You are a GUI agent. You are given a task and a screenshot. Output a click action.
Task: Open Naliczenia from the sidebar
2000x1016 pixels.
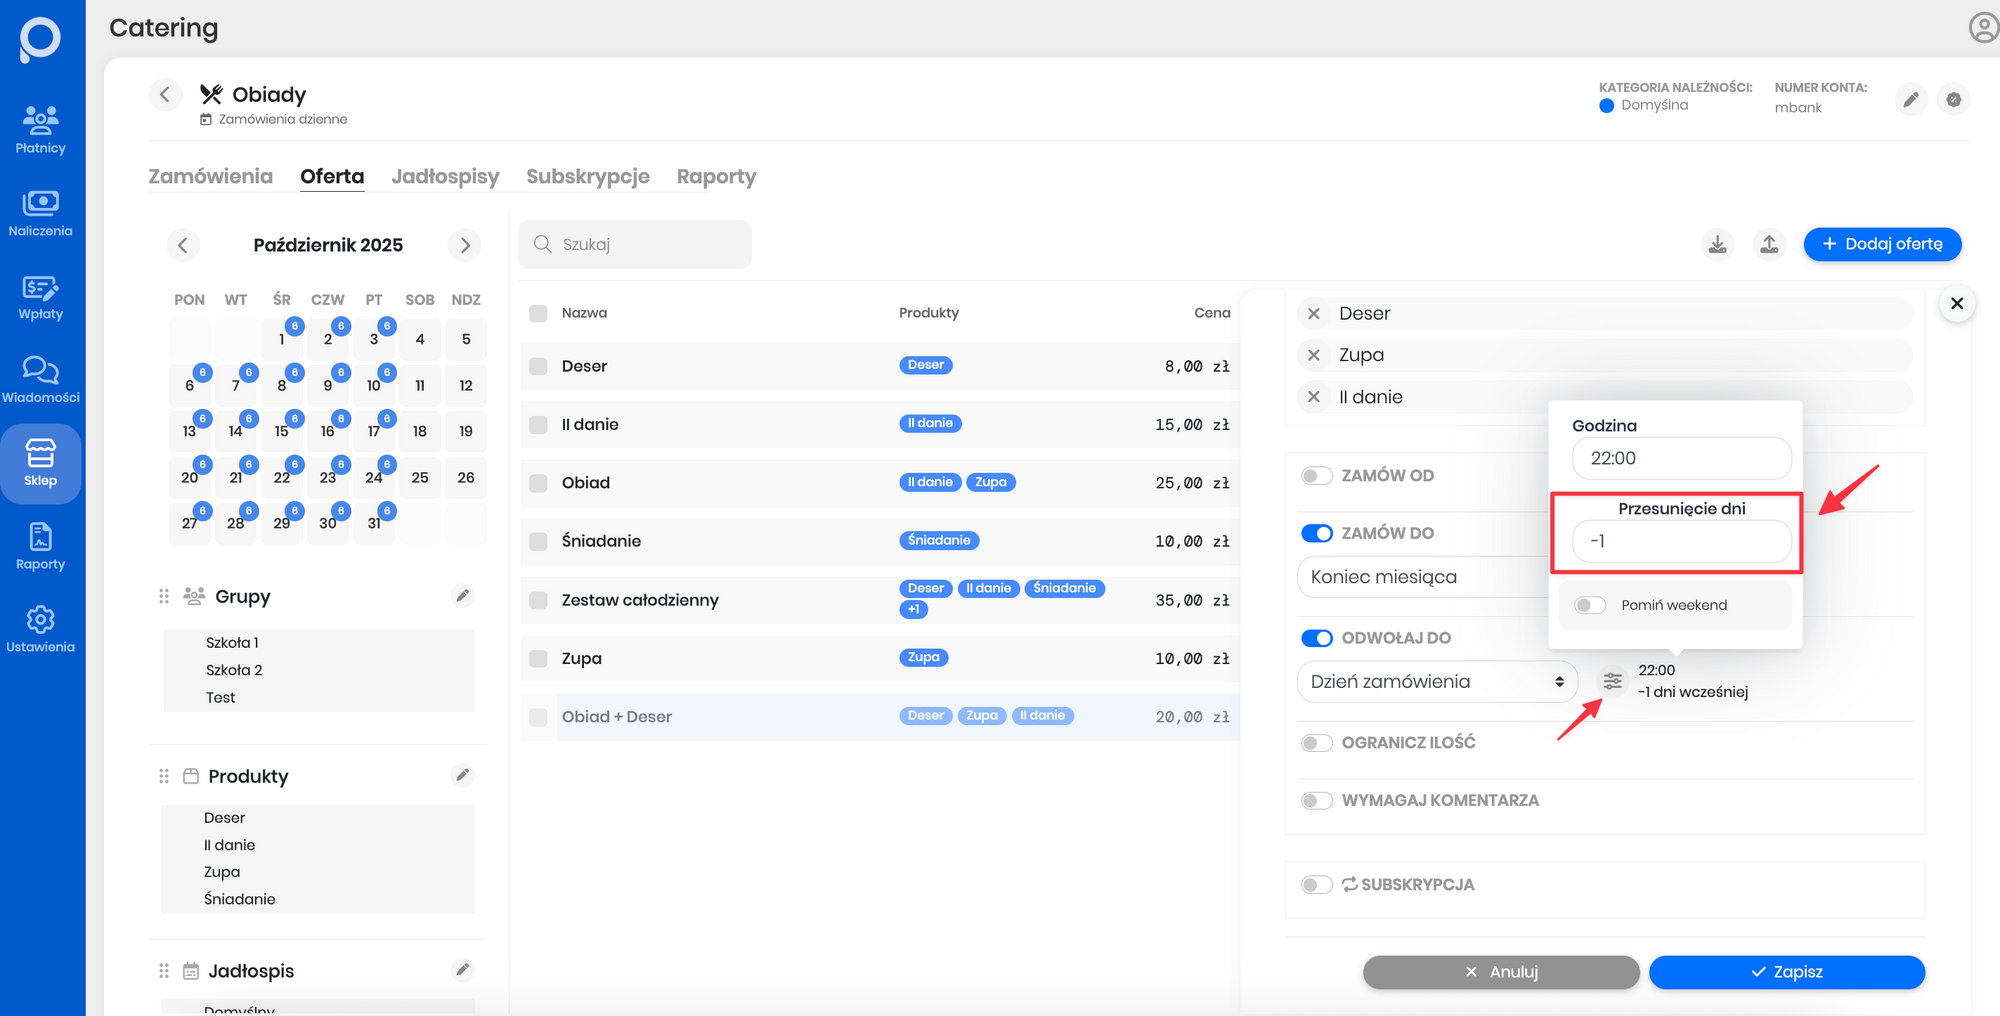[40, 213]
